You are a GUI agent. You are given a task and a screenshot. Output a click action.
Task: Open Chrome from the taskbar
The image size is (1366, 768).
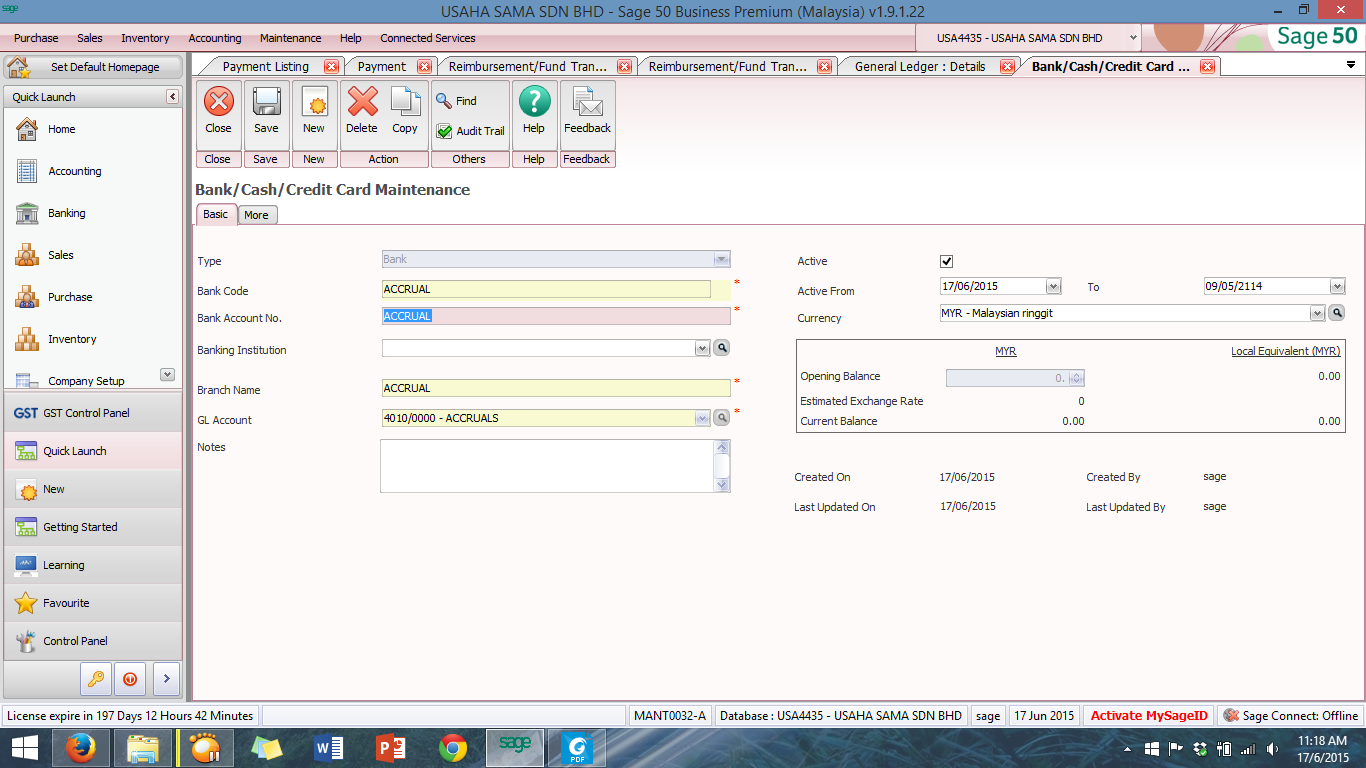(453, 748)
